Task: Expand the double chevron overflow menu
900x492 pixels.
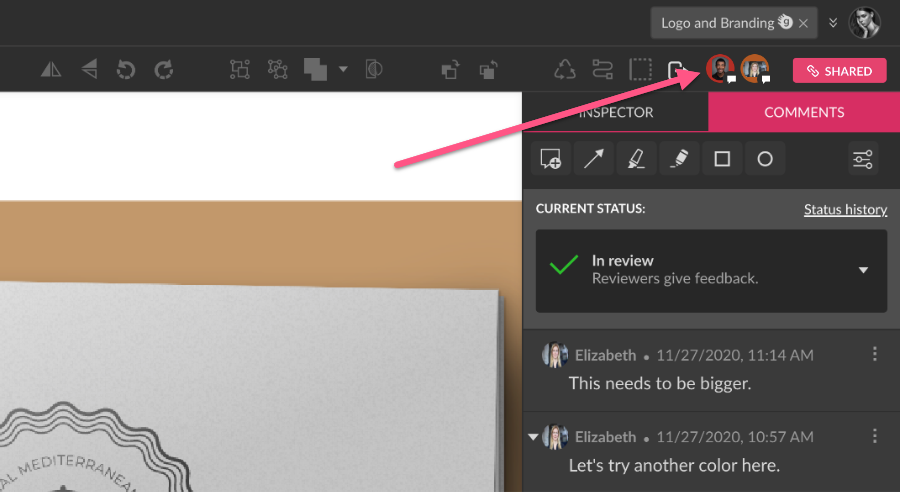Action: click(x=833, y=22)
